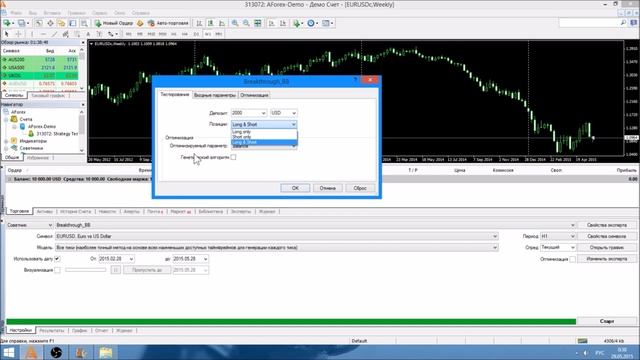The width and height of the screenshot is (640, 360).
Task: Open the file explorer taskbar icon
Action: pos(105,352)
